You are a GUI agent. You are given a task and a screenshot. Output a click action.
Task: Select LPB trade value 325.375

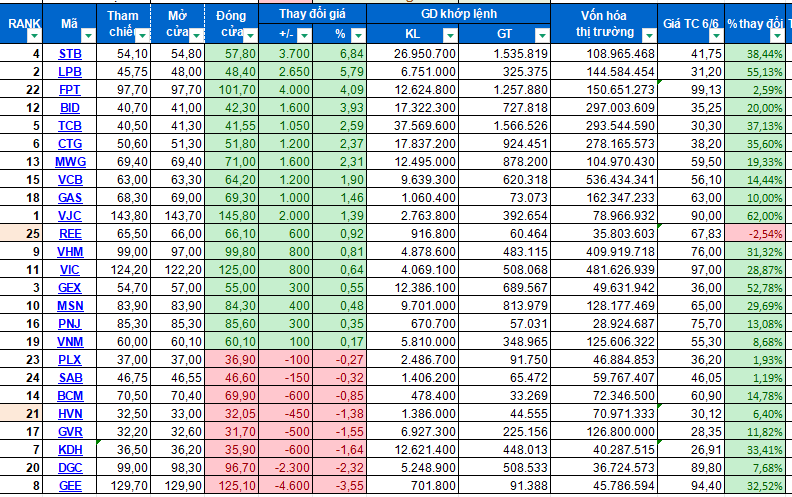point(505,72)
